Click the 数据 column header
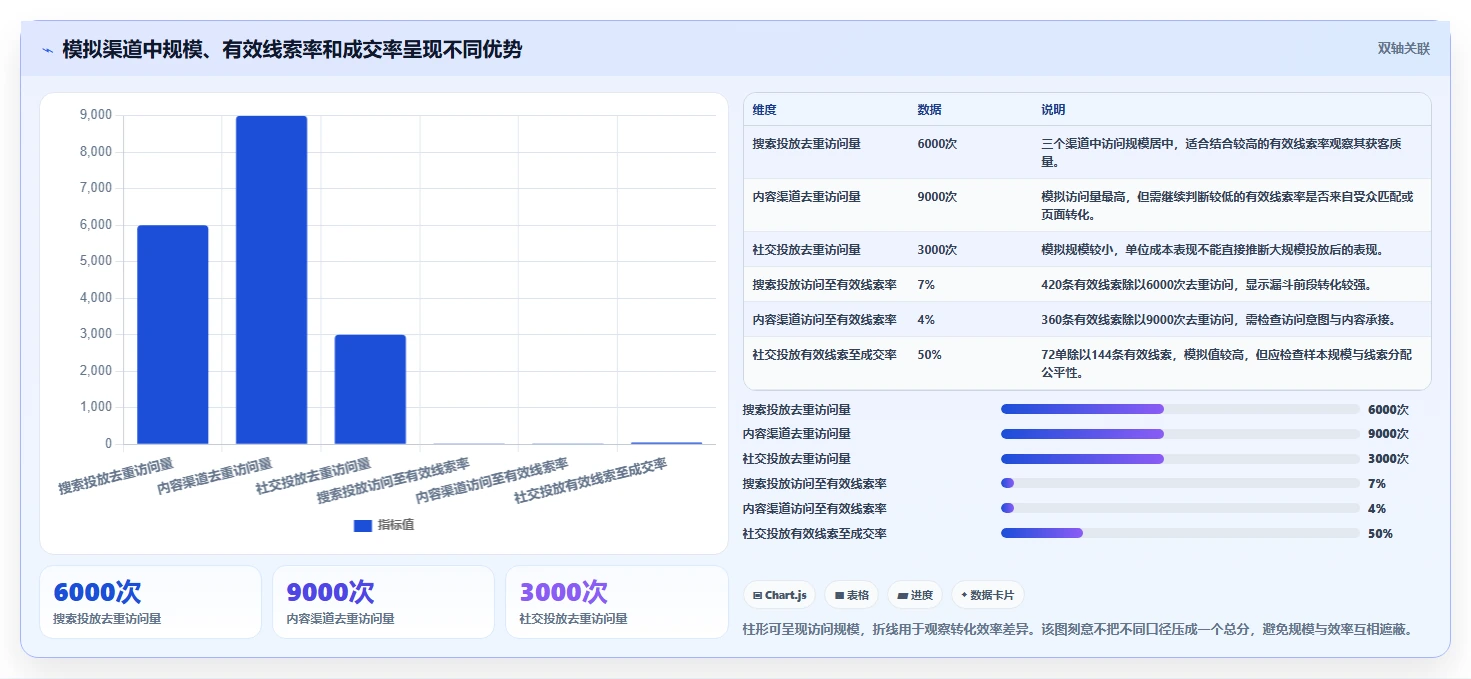Screen dimensions: 1471x679 pos(929,110)
